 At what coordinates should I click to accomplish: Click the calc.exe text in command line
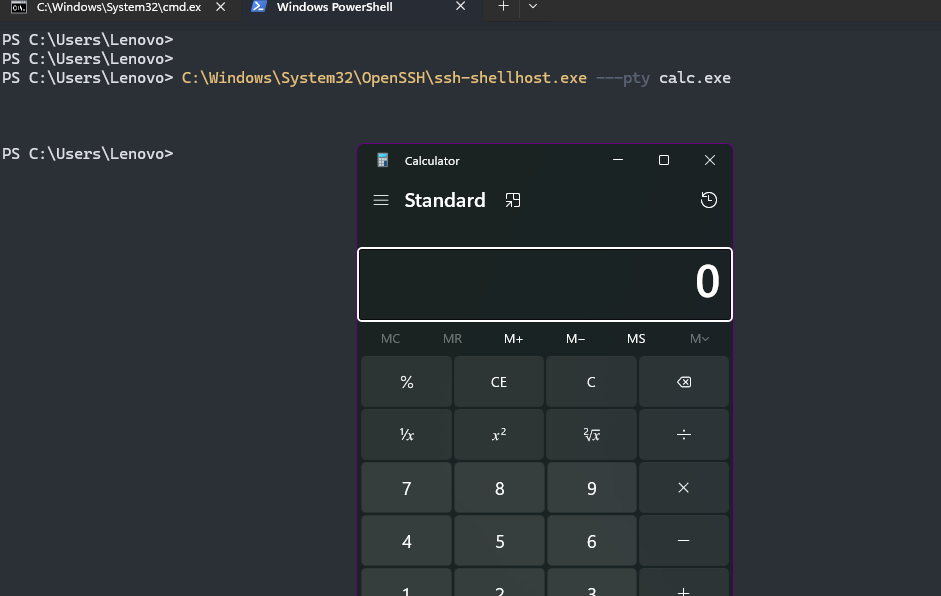click(x=695, y=78)
